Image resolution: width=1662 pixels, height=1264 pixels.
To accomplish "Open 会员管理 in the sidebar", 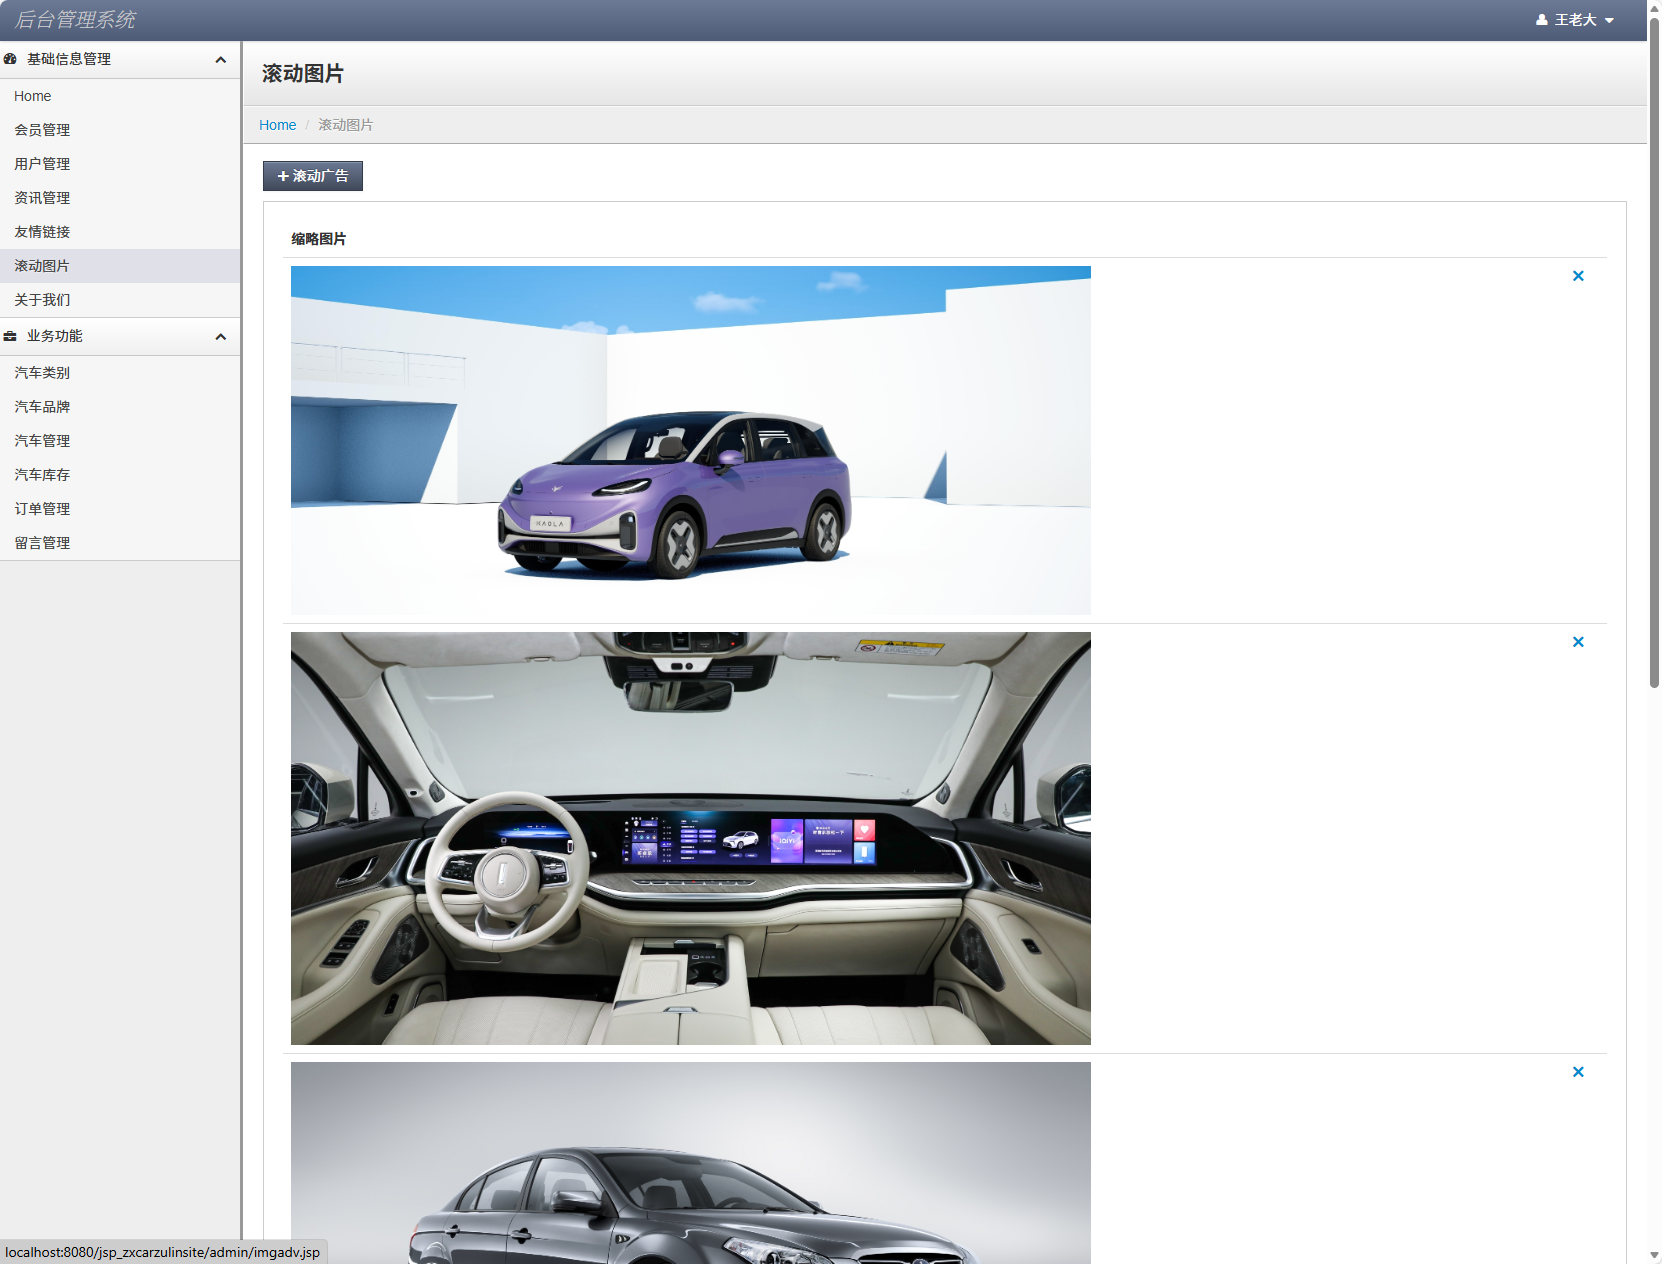I will [42, 130].
